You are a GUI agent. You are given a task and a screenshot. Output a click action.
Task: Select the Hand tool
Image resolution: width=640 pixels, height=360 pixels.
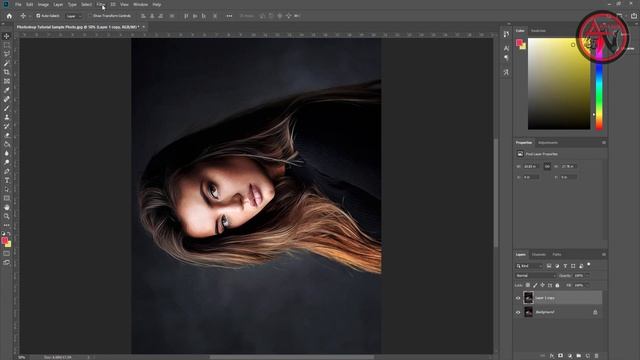coord(7,207)
